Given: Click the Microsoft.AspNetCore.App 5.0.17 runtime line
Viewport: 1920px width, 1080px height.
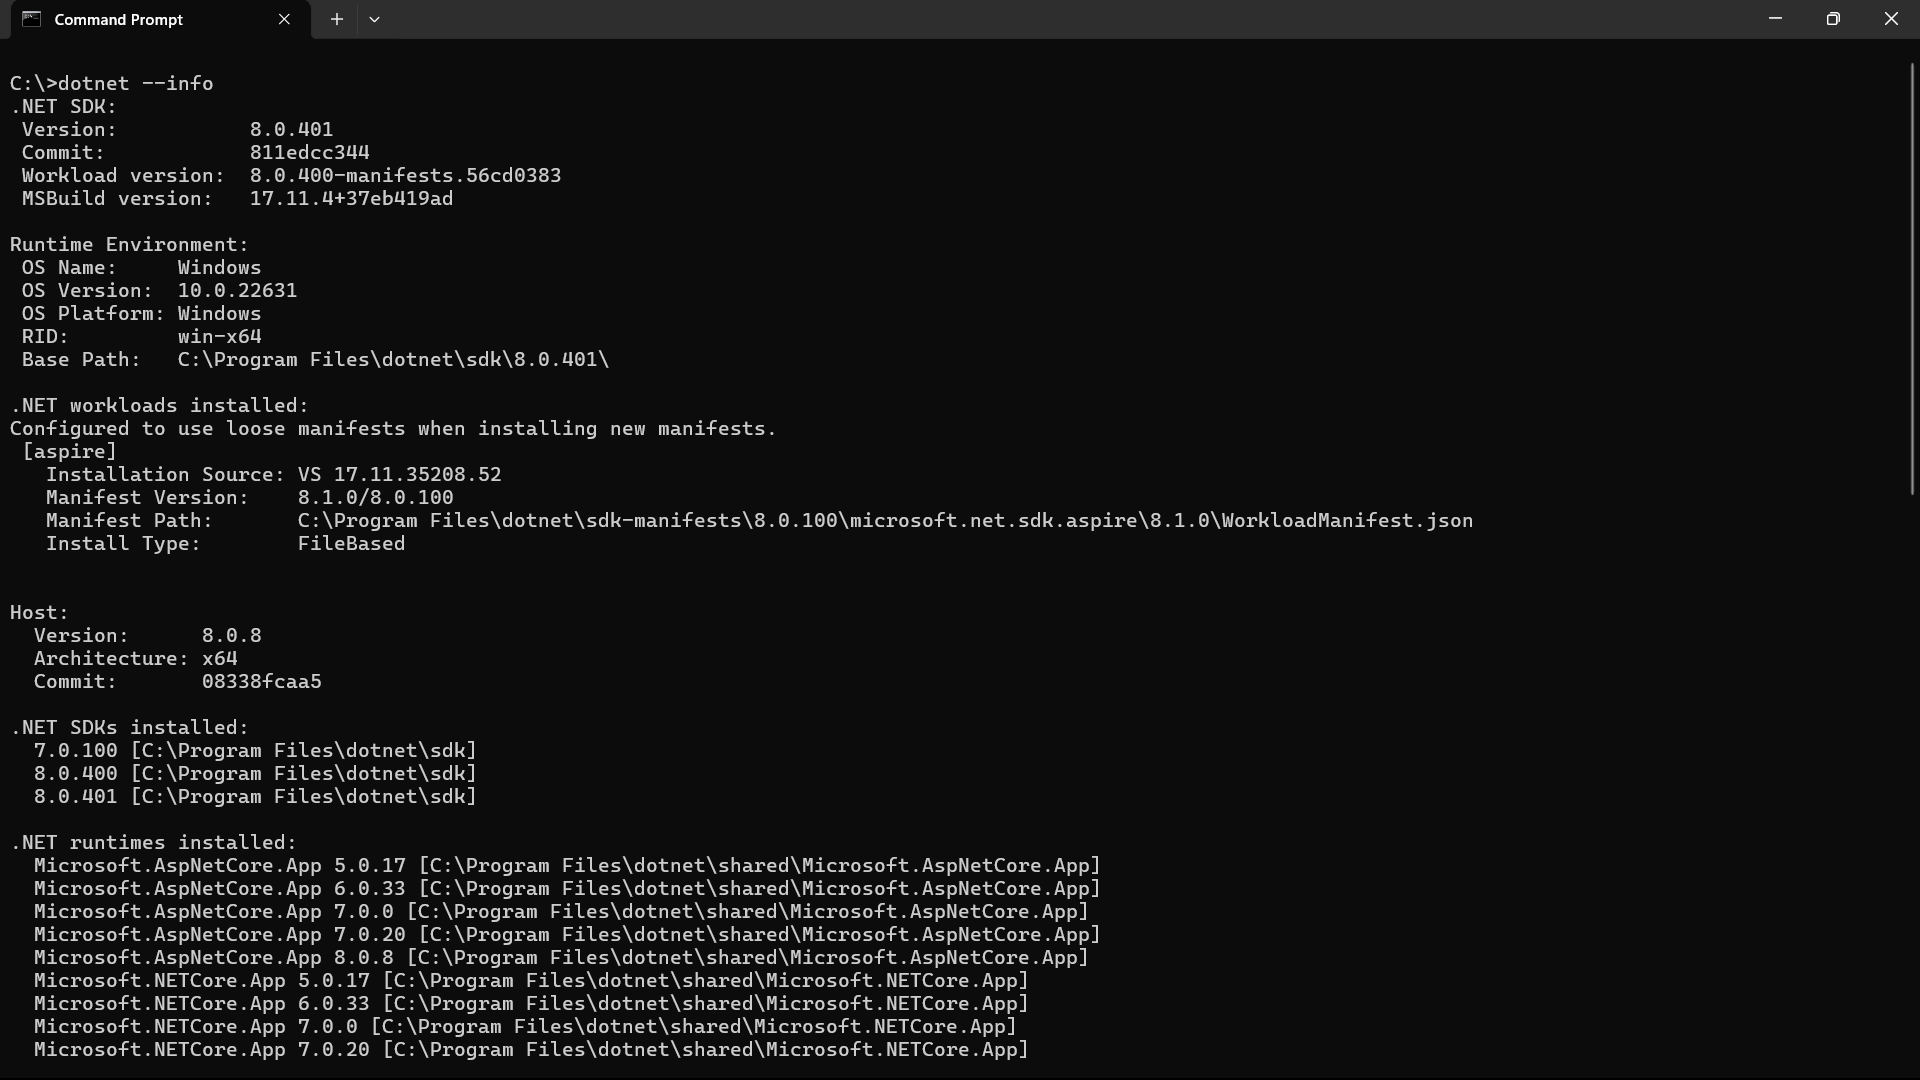Looking at the screenshot, I should pos(567,865).
